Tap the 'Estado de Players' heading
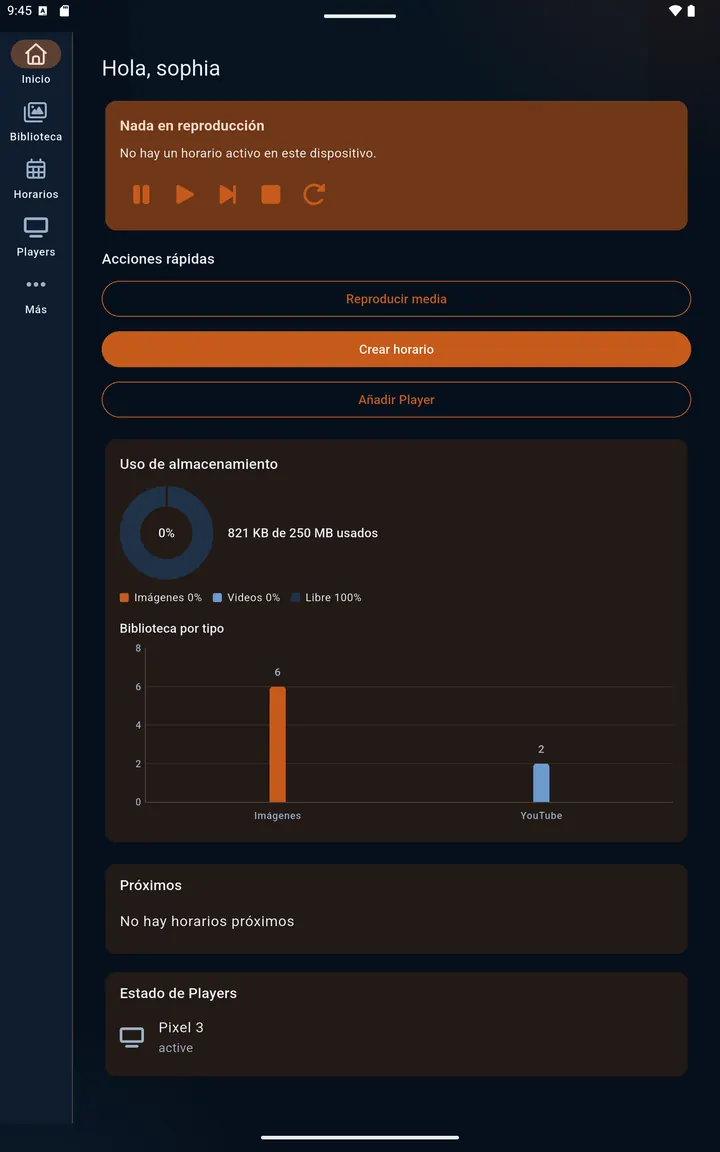The width and height of the screenshot is (720, 1152). tap(179, 993)
